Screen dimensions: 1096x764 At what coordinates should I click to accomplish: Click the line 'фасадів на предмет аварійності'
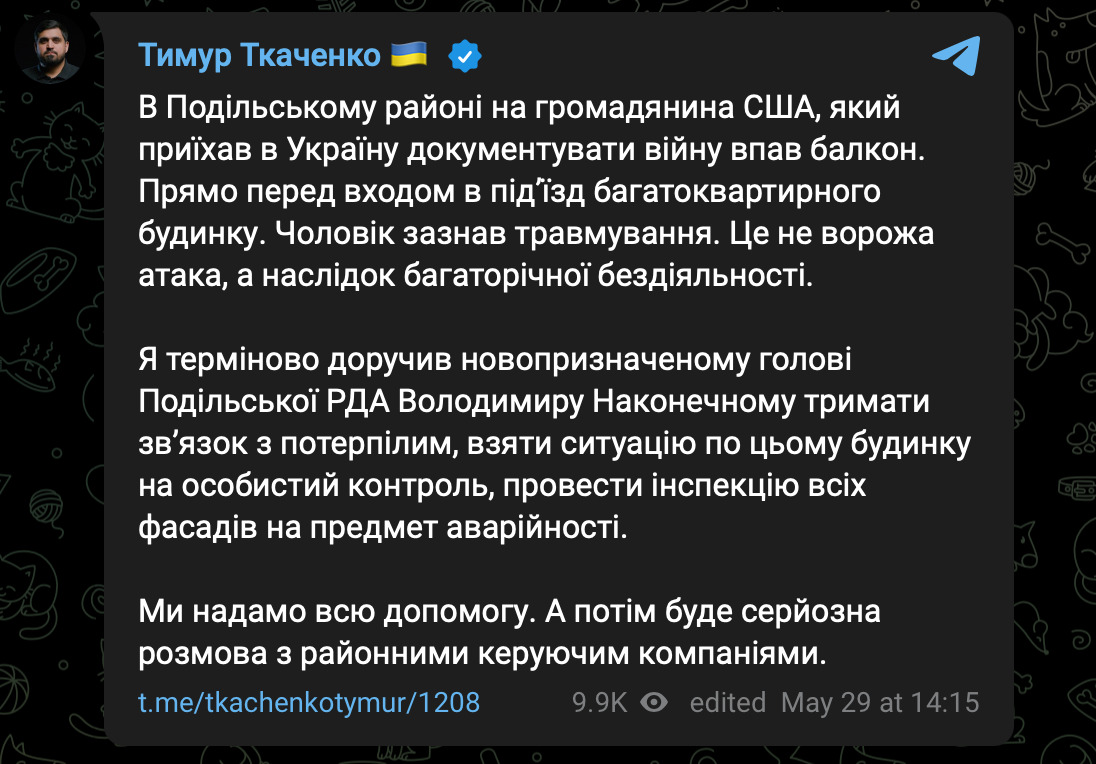coord(382,528)
